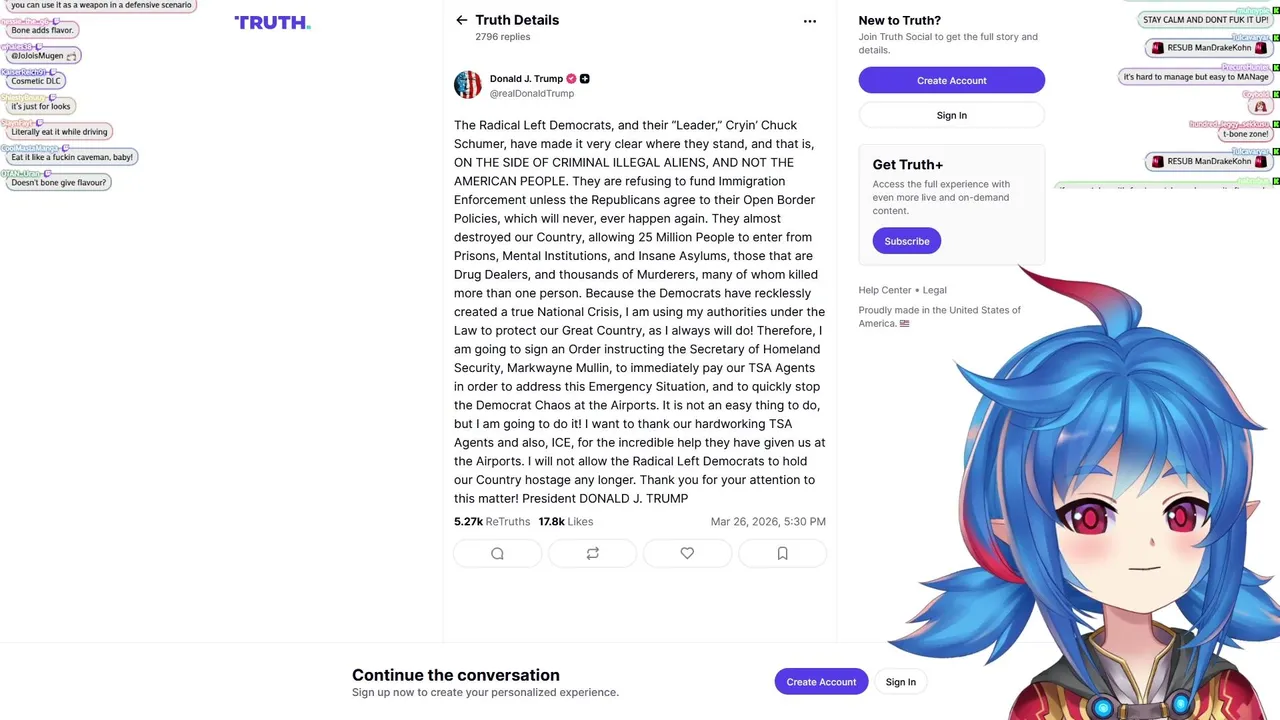Click the plus badge beside the username
Screen dimensions: 1280x720
click(x=585, y=79)
